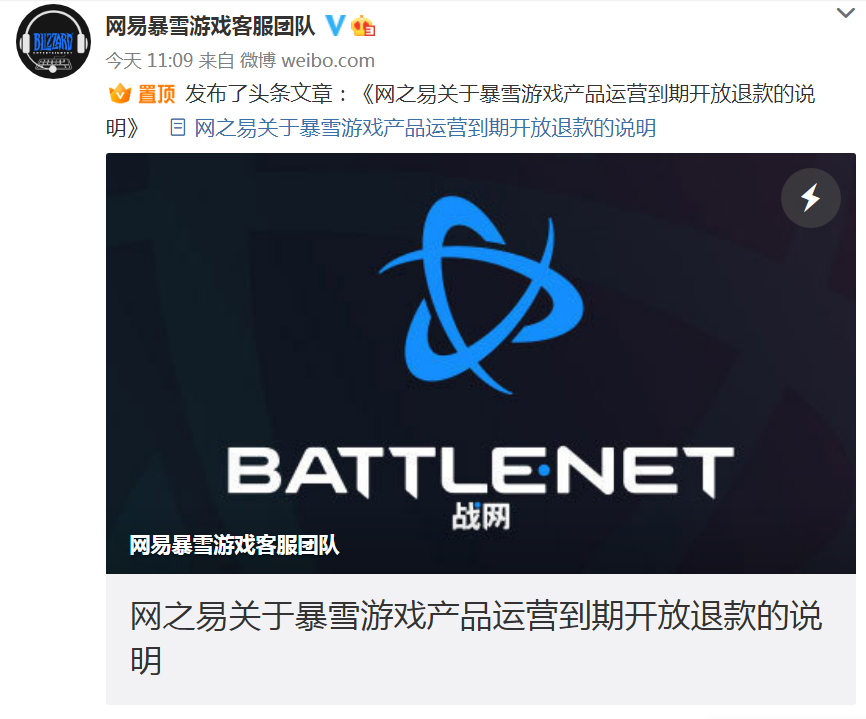Tap the lightning bolt quick-view icon
Viewport: 866px width, 719px height.
810,198
